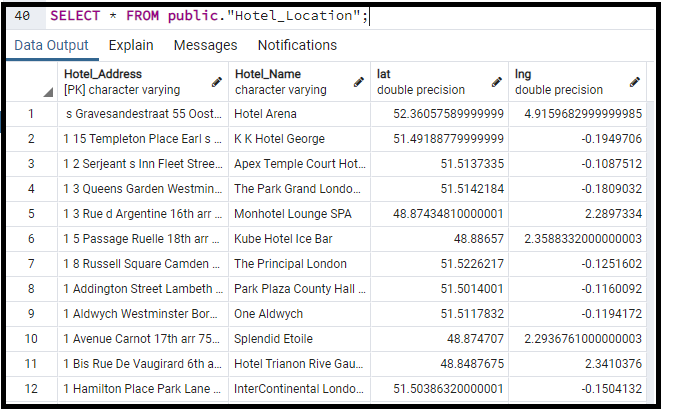Select row number 10 header
674x418 pixels.
tap(31, 338)
